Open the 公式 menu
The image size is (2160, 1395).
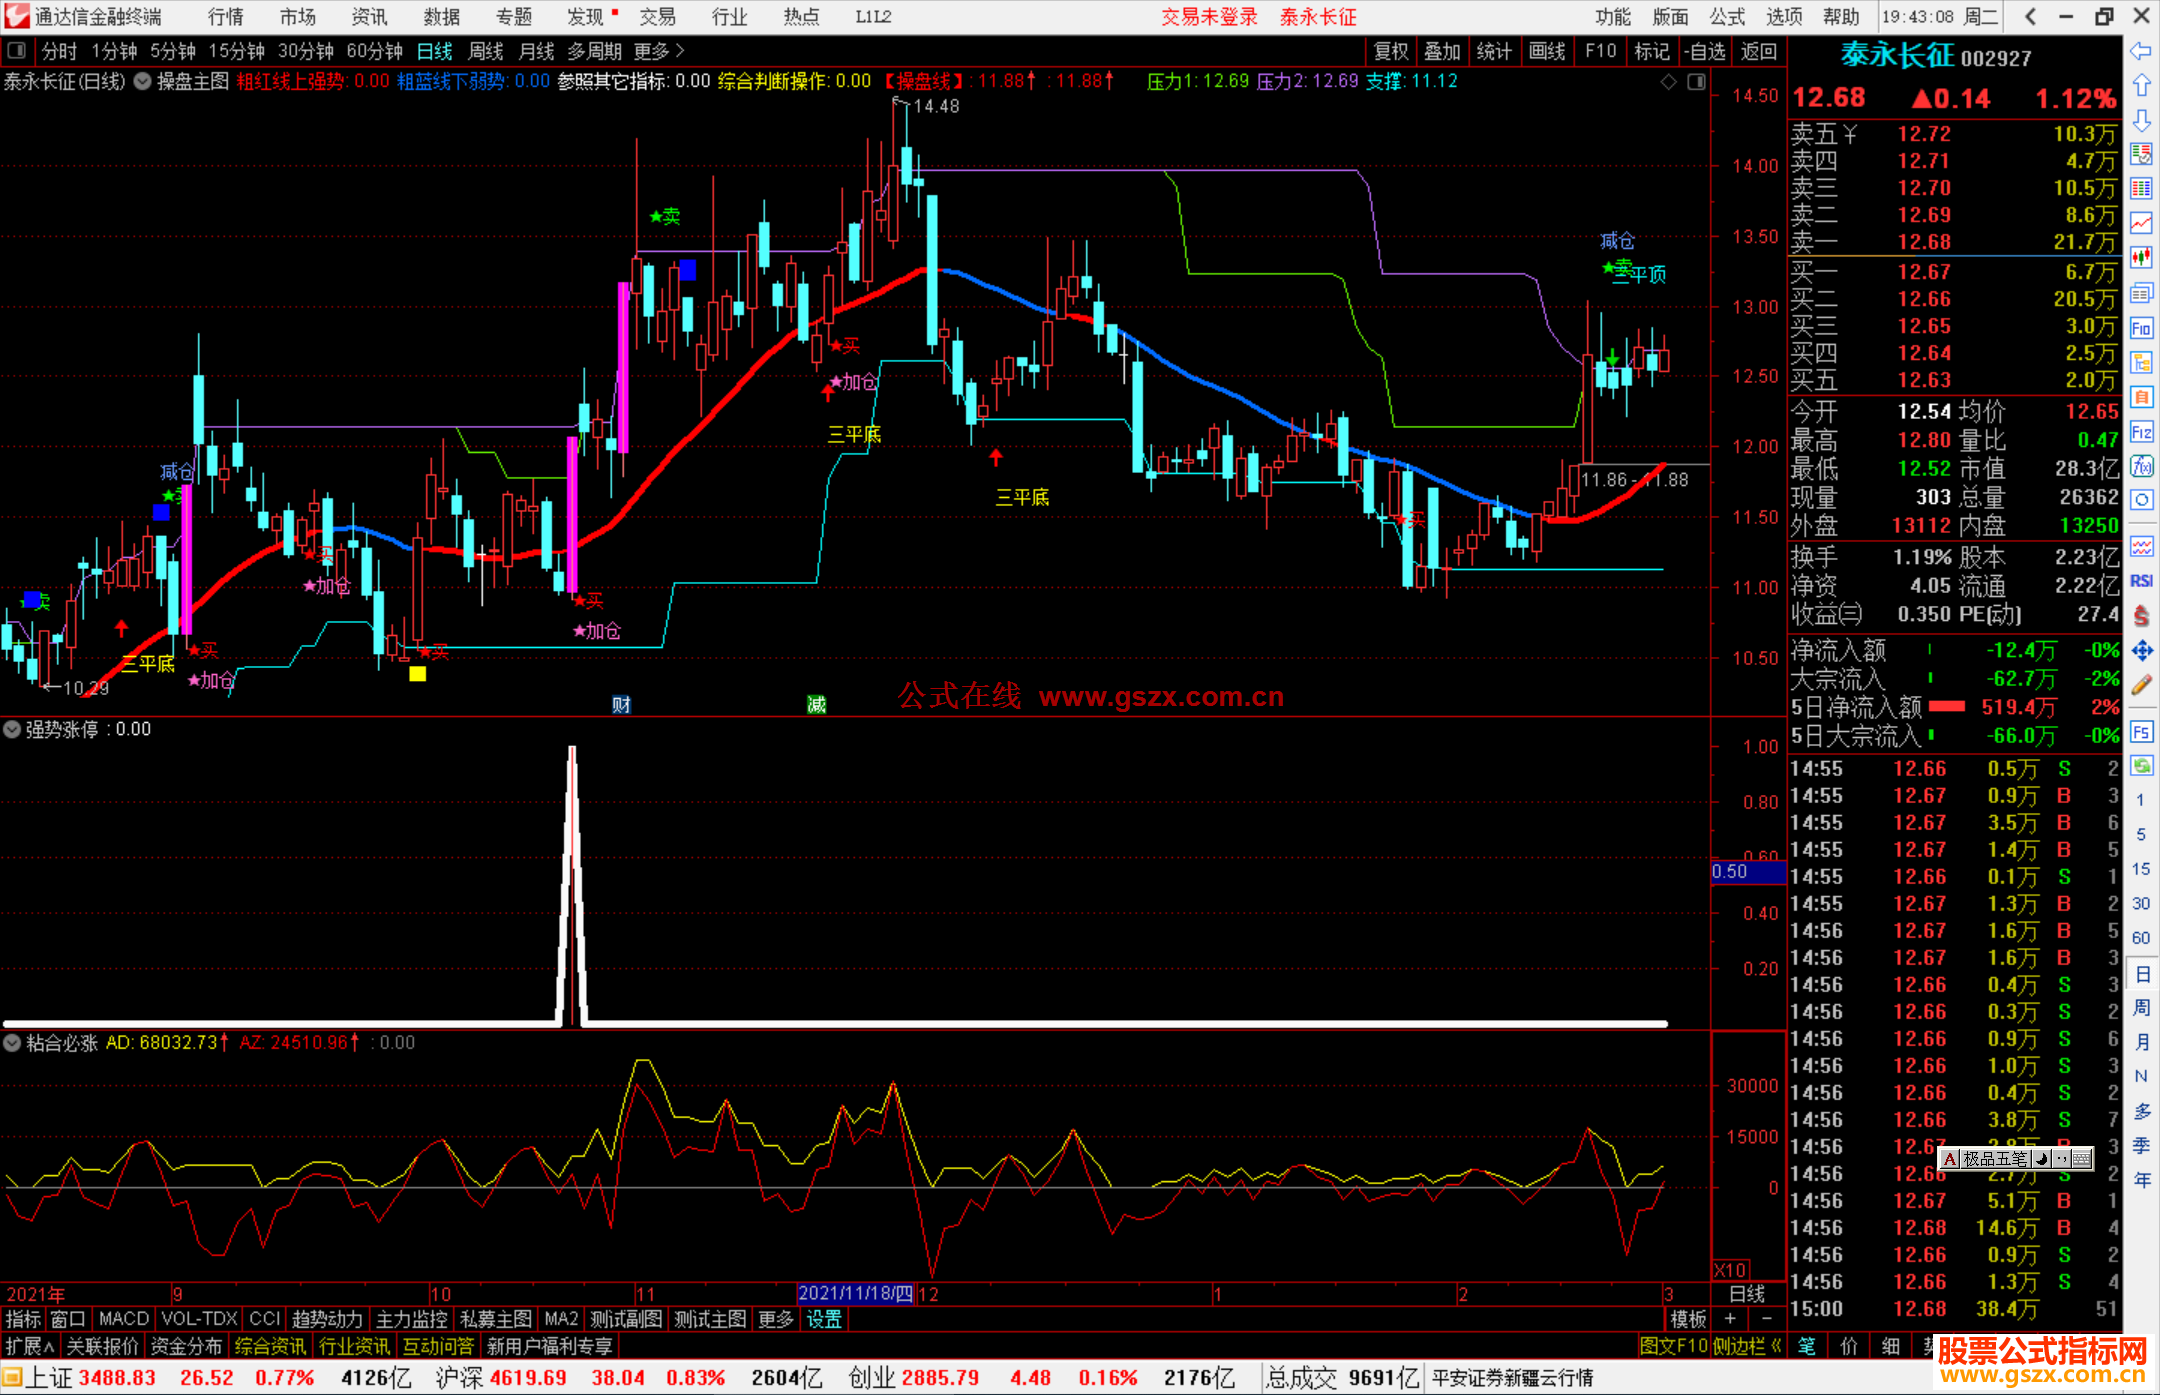point(1727,17)
